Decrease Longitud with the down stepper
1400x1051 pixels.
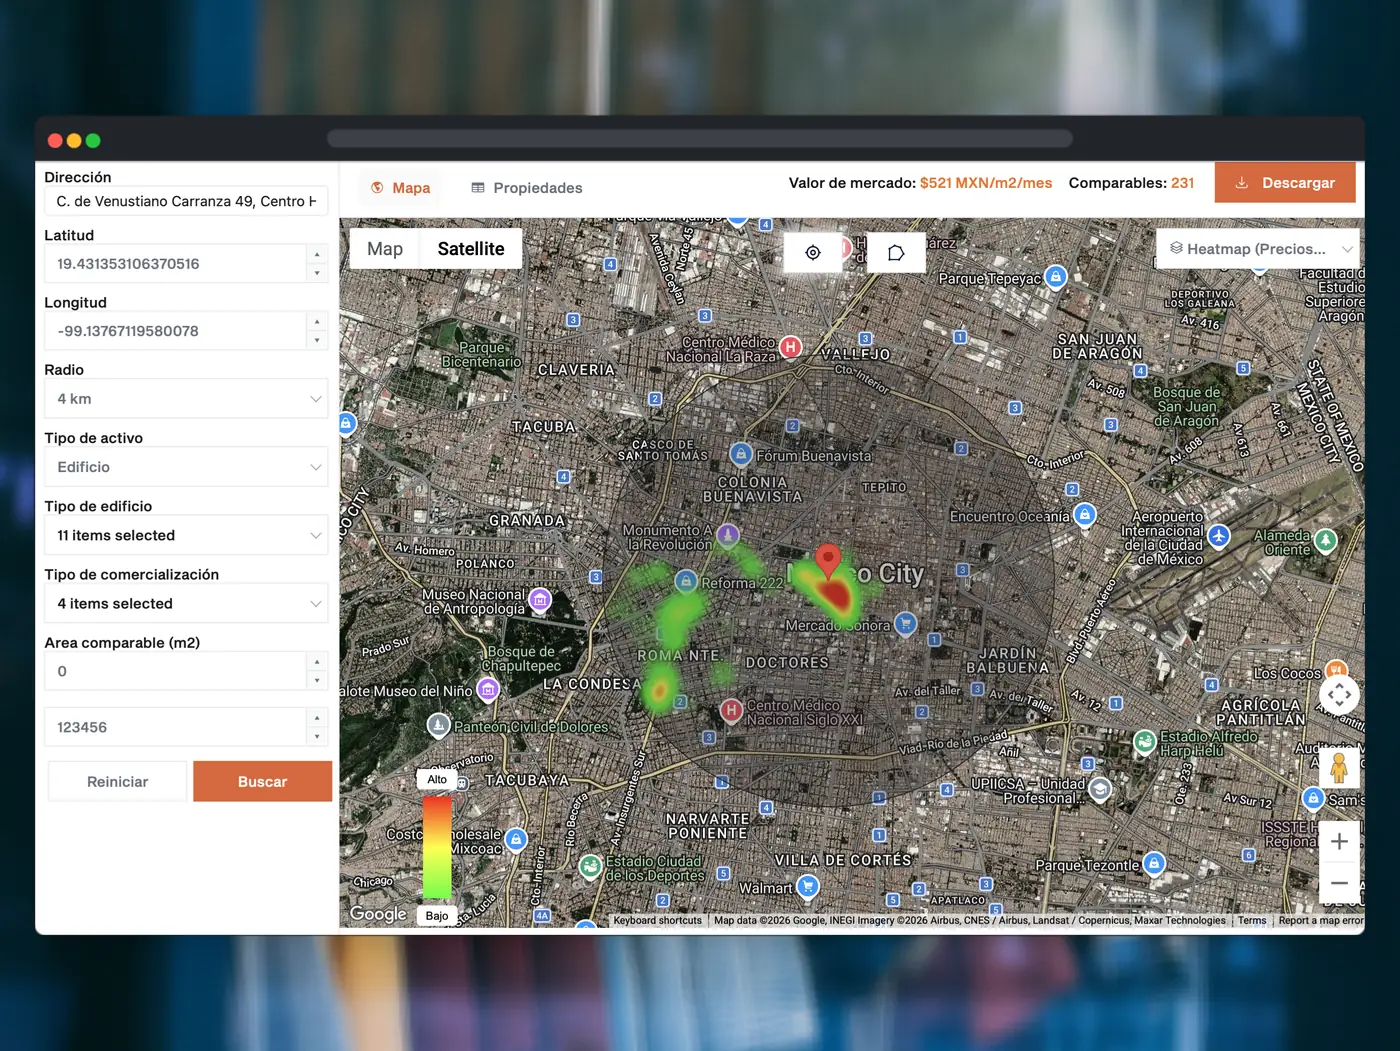click(x=317, y=340)
